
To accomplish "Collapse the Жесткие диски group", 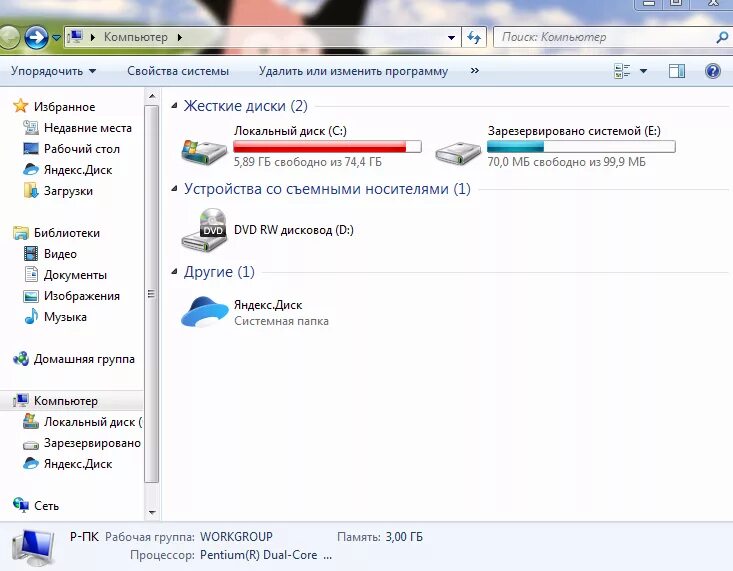I will click(174, 106).
